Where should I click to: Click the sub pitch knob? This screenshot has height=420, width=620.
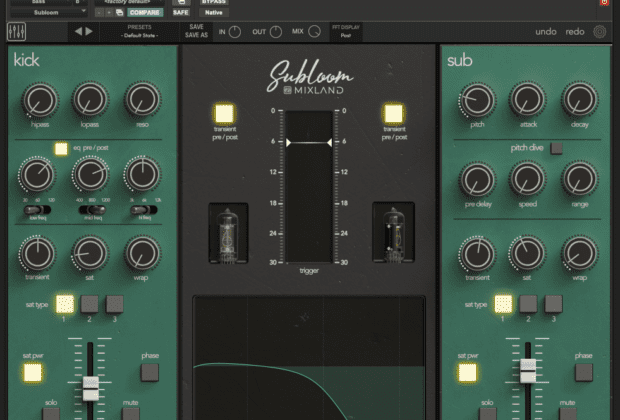tap(477, 100)
